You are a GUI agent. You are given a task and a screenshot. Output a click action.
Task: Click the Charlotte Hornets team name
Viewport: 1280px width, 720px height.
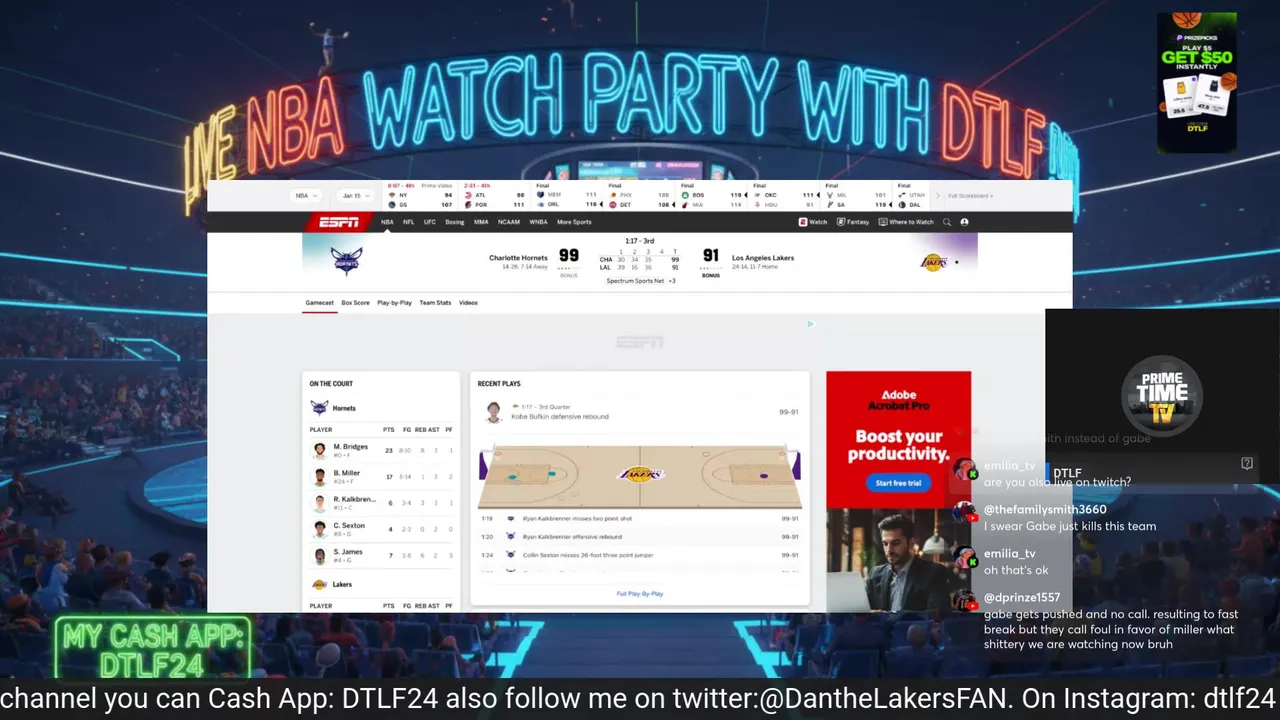(518, 258)
